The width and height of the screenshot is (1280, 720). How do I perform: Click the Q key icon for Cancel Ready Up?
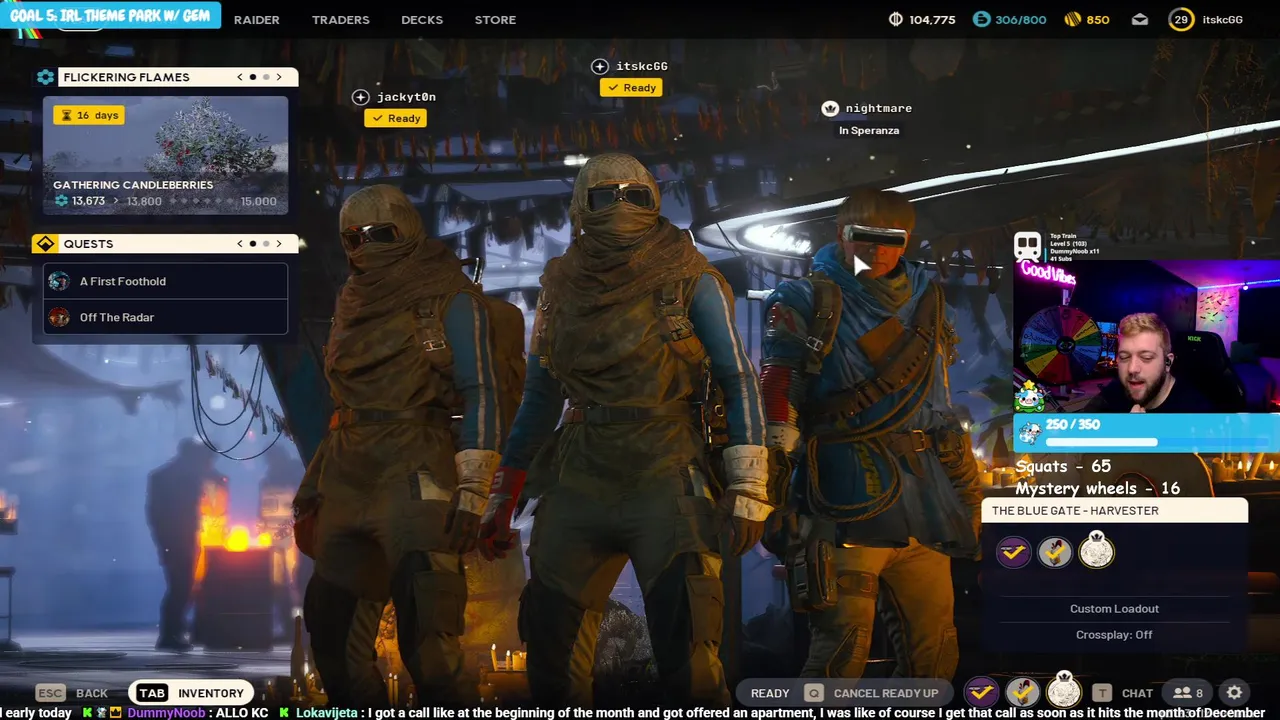click(x=814, y=692)
